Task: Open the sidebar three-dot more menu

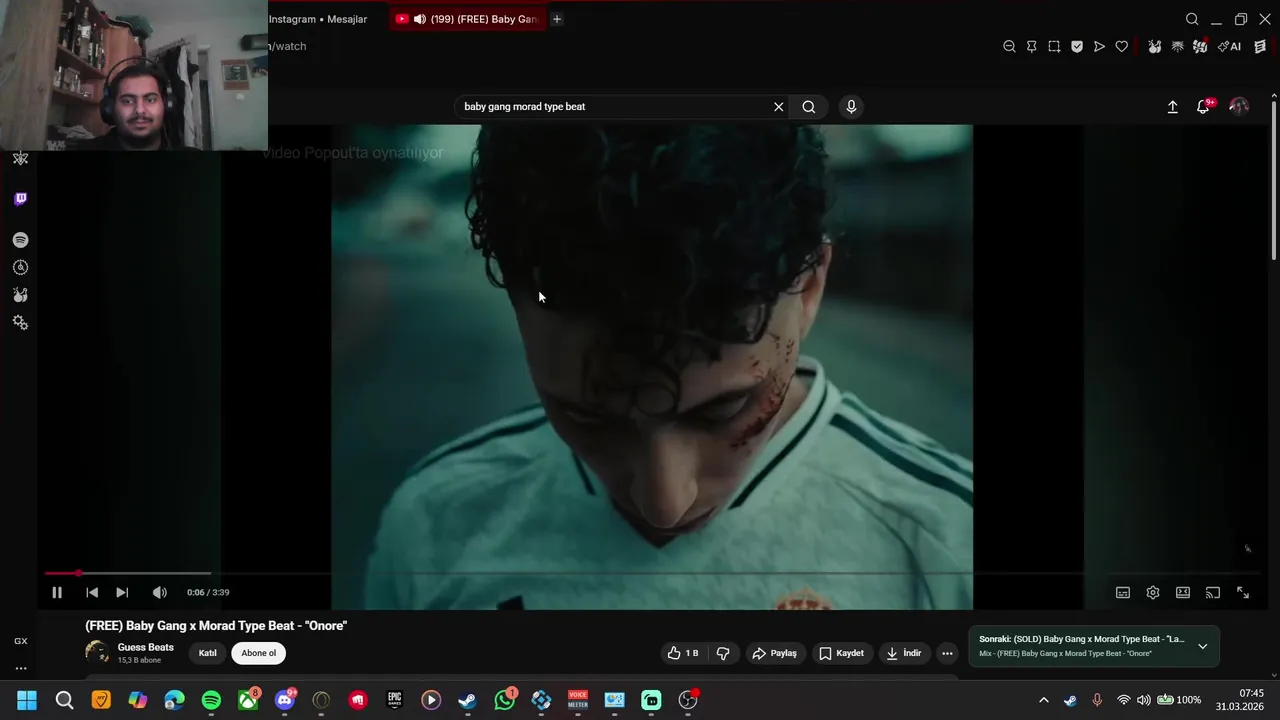Action: point(20,668)
